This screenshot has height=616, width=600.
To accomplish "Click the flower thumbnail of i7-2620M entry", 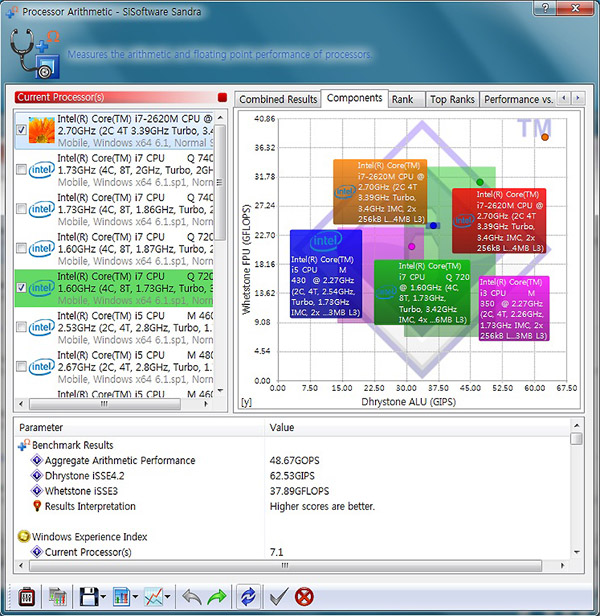I will coord(42,130).
